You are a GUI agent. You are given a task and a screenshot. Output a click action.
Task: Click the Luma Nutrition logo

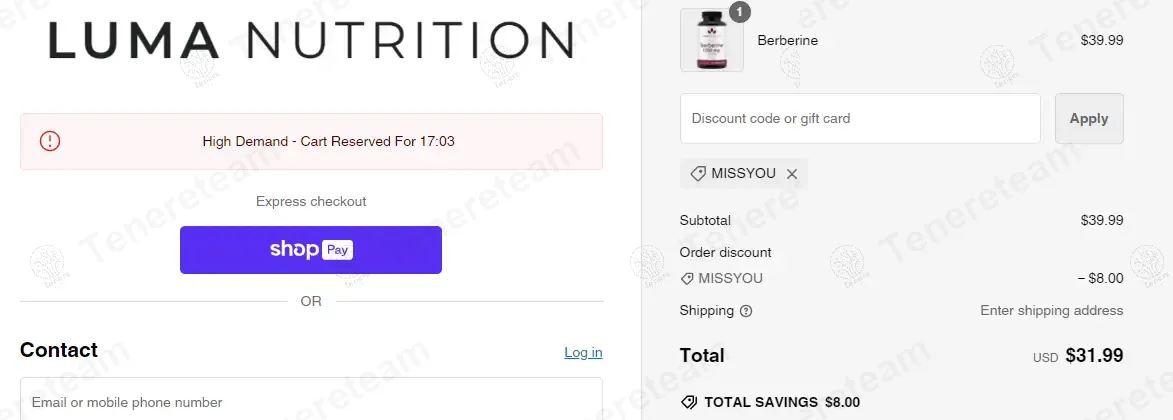tap(311, 41)
